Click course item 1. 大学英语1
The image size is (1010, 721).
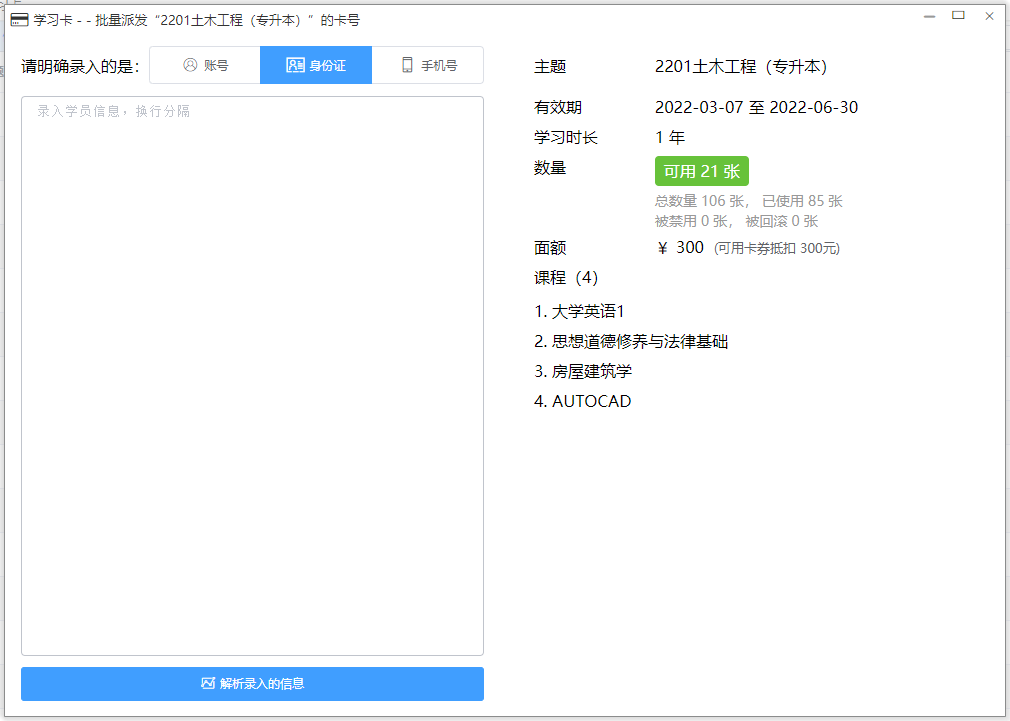(579, 311)
